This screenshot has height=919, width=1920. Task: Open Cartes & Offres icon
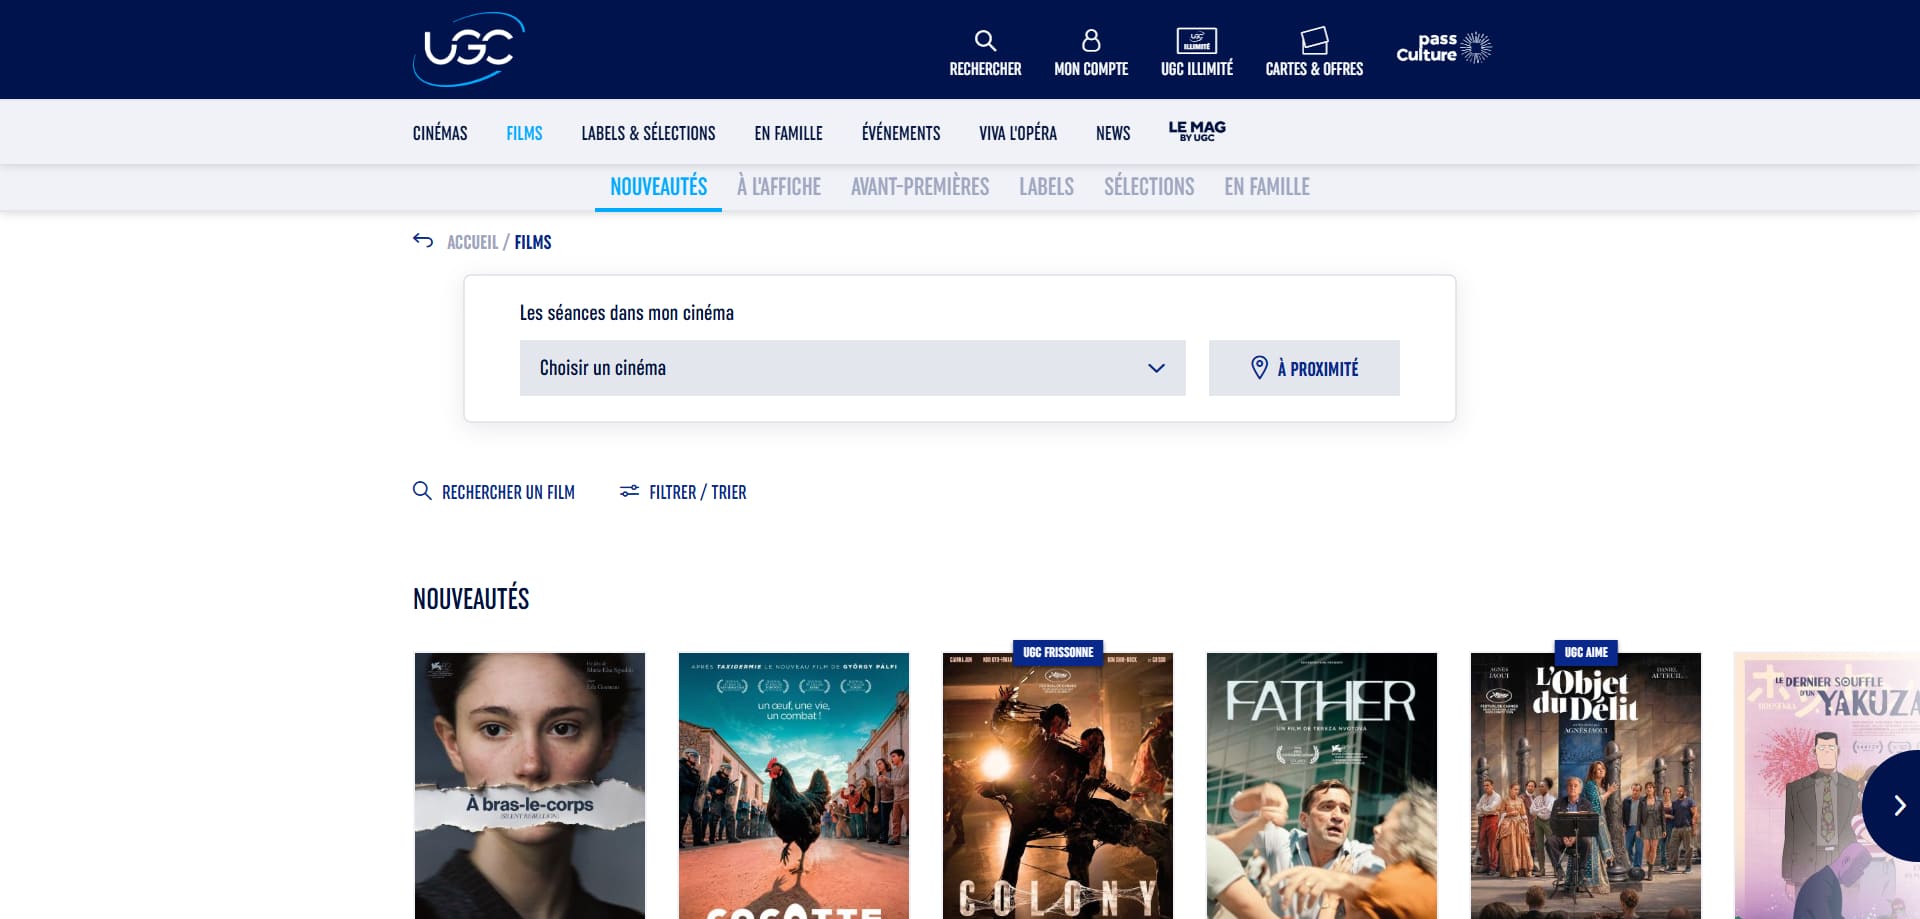1314,41
